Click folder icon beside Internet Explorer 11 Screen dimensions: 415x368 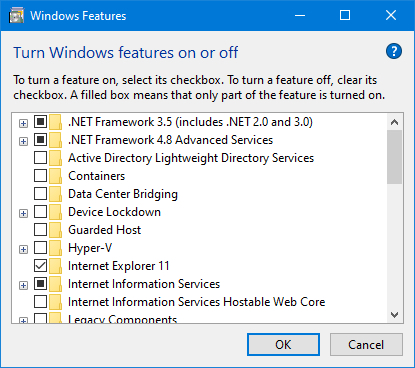56,266
